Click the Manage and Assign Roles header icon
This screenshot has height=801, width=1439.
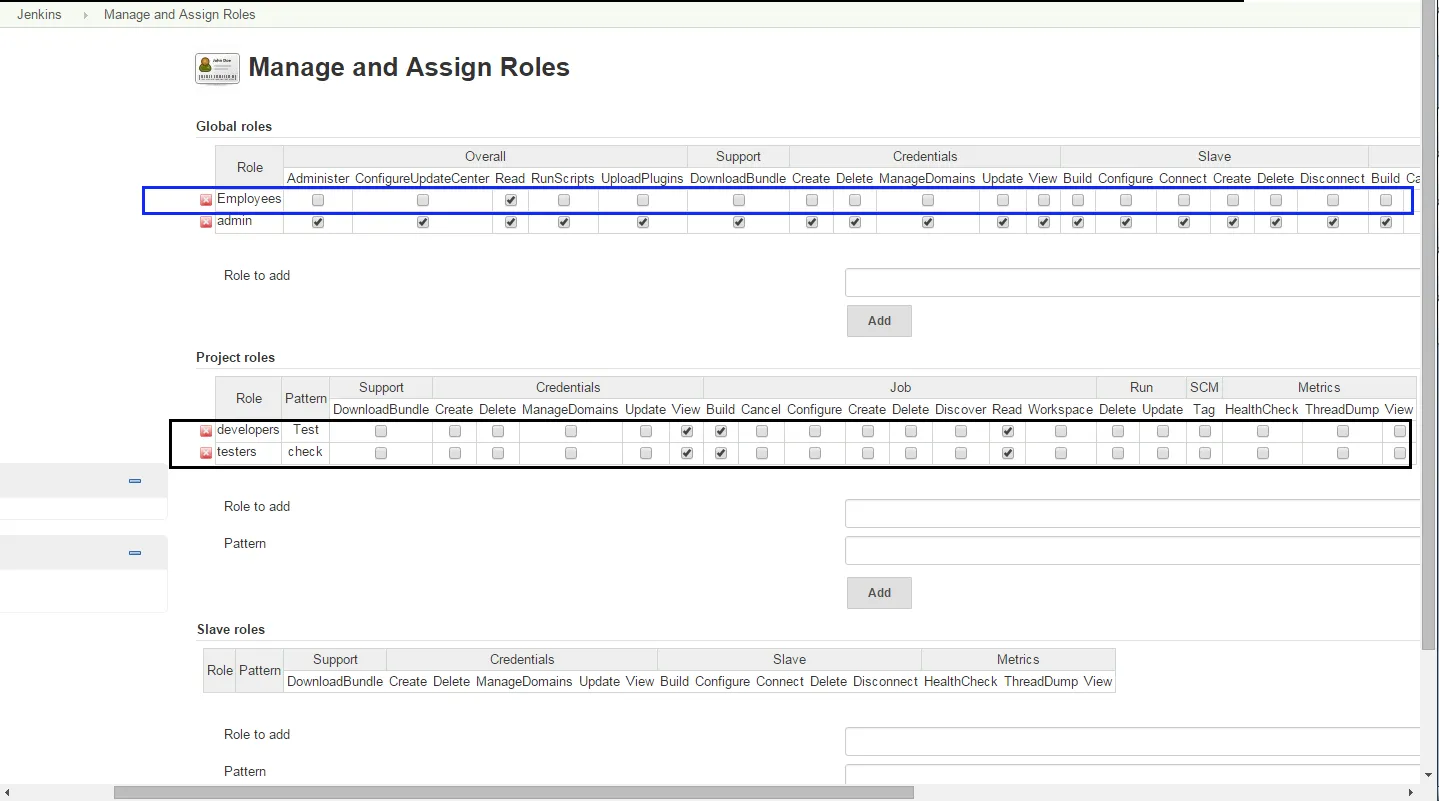(217, 69)
